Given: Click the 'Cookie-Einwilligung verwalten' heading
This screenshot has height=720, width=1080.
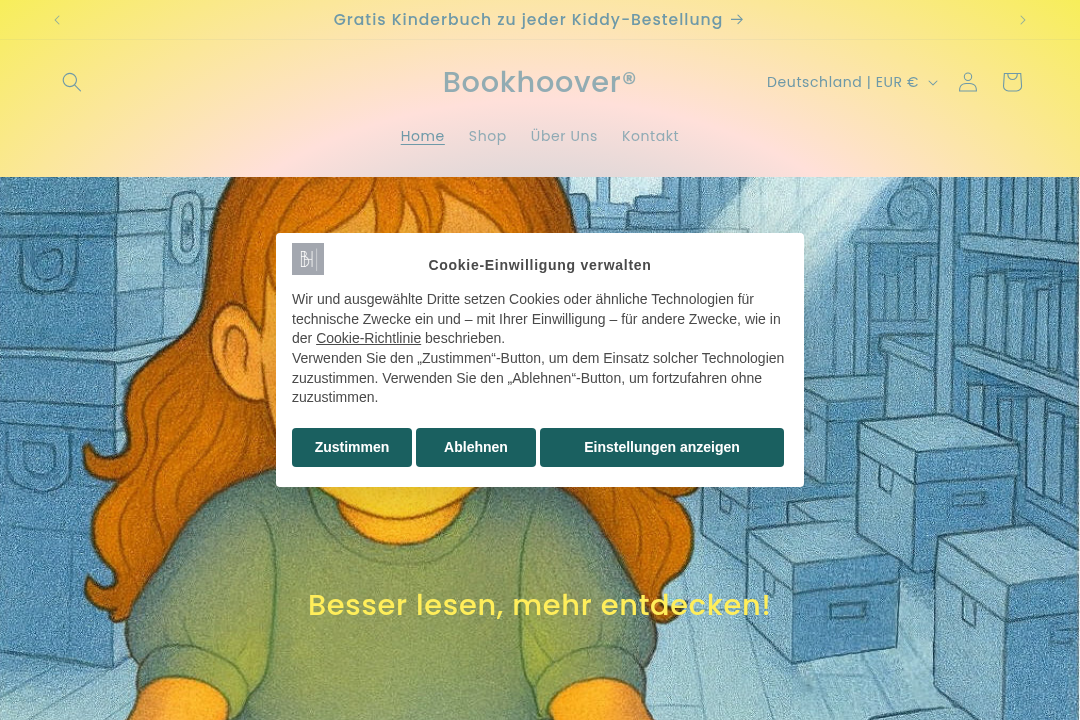Looking at the screenshot, I should click(x=539, y=265).
